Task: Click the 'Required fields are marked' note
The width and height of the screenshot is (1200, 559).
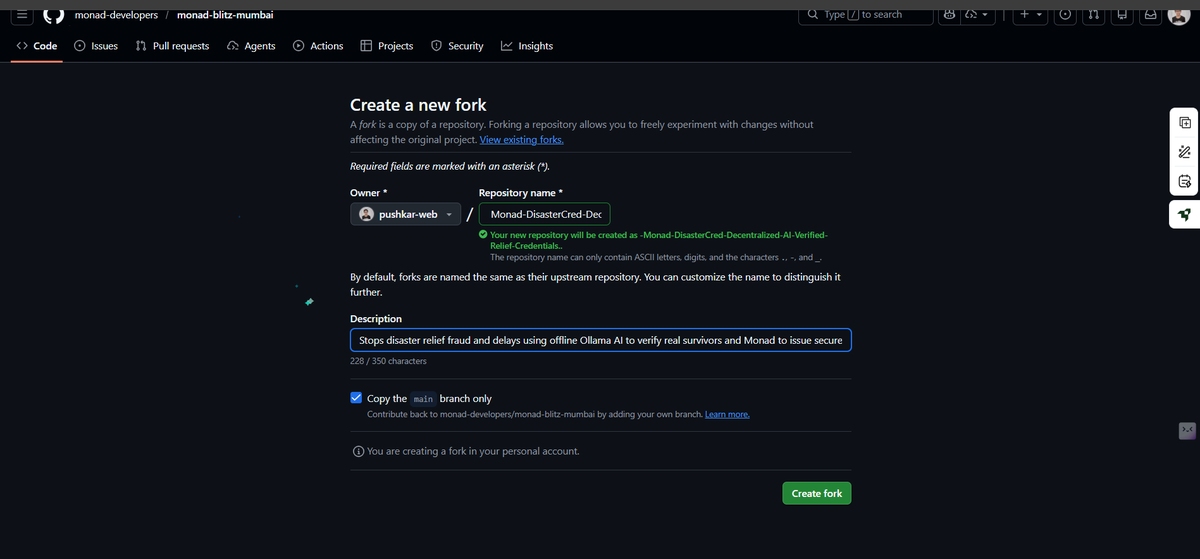Action: pos(450,166)
